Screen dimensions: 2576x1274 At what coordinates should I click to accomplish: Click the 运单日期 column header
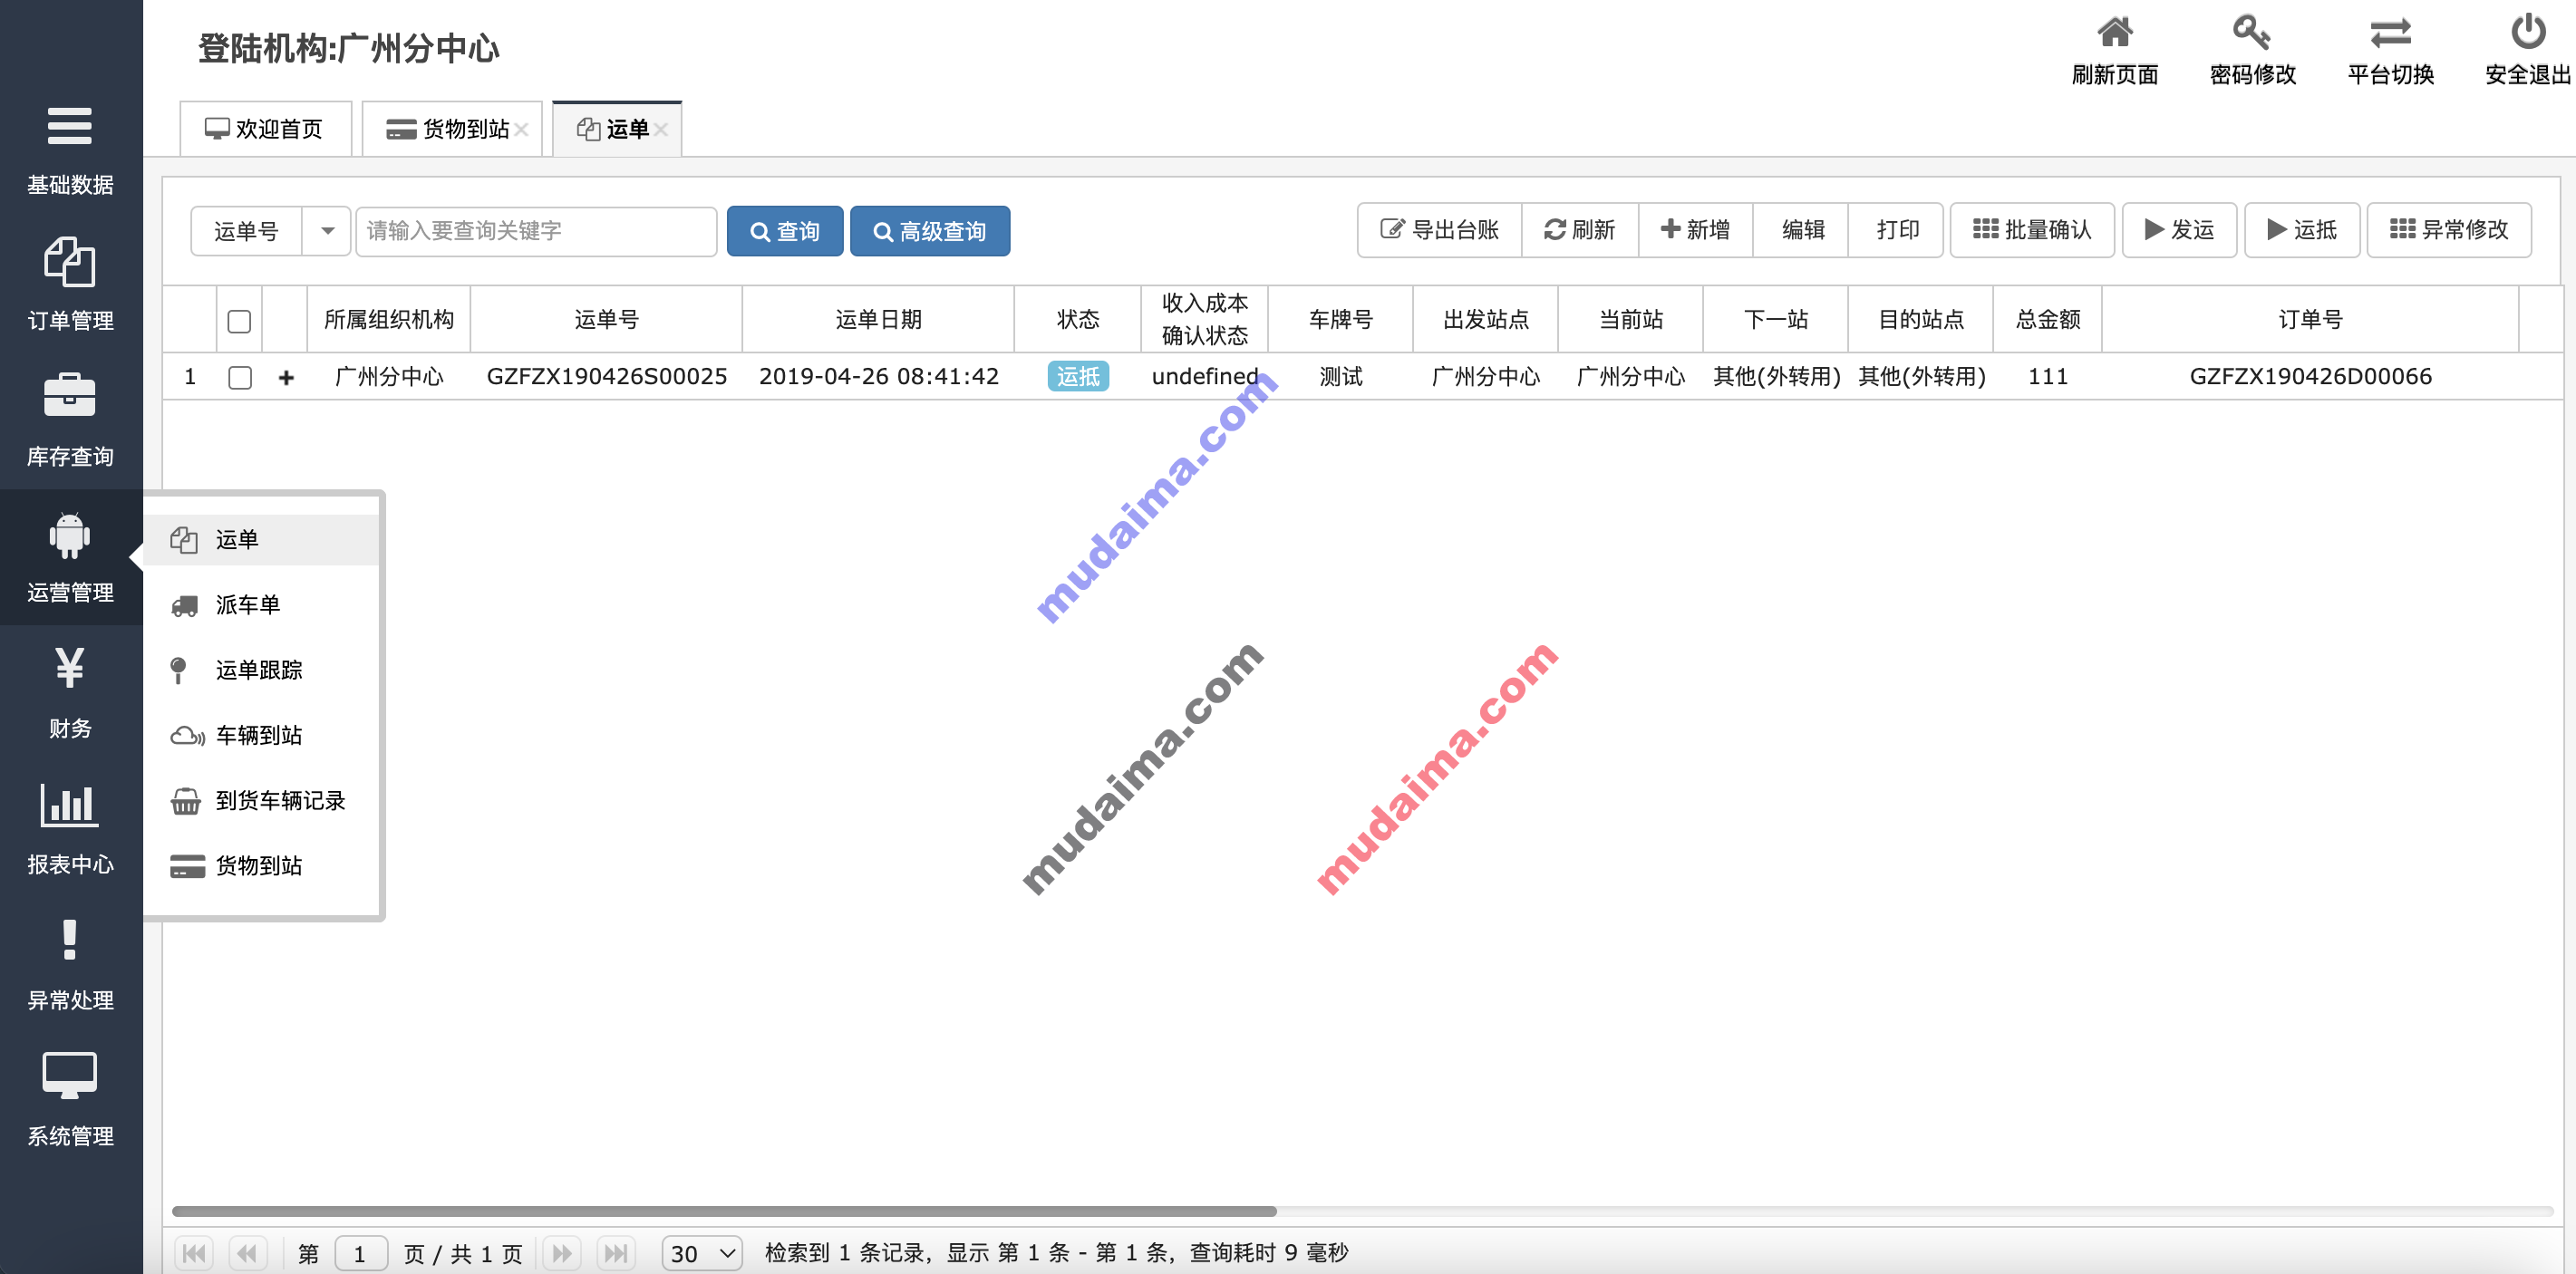pyautogui.click(x=878, y=320)
